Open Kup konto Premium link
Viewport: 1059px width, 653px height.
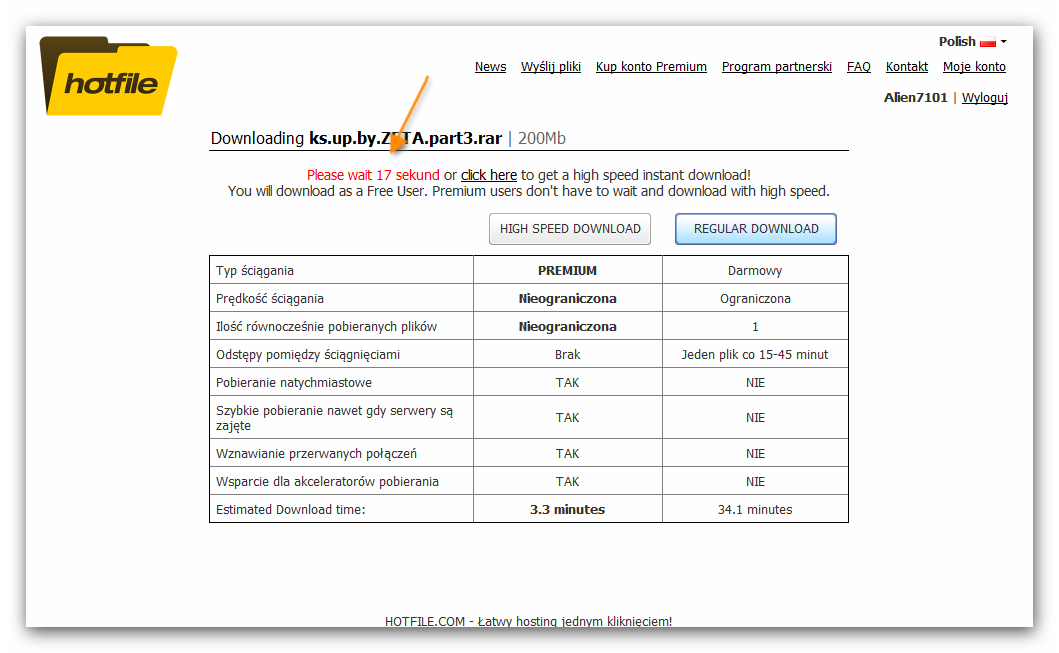651,67
